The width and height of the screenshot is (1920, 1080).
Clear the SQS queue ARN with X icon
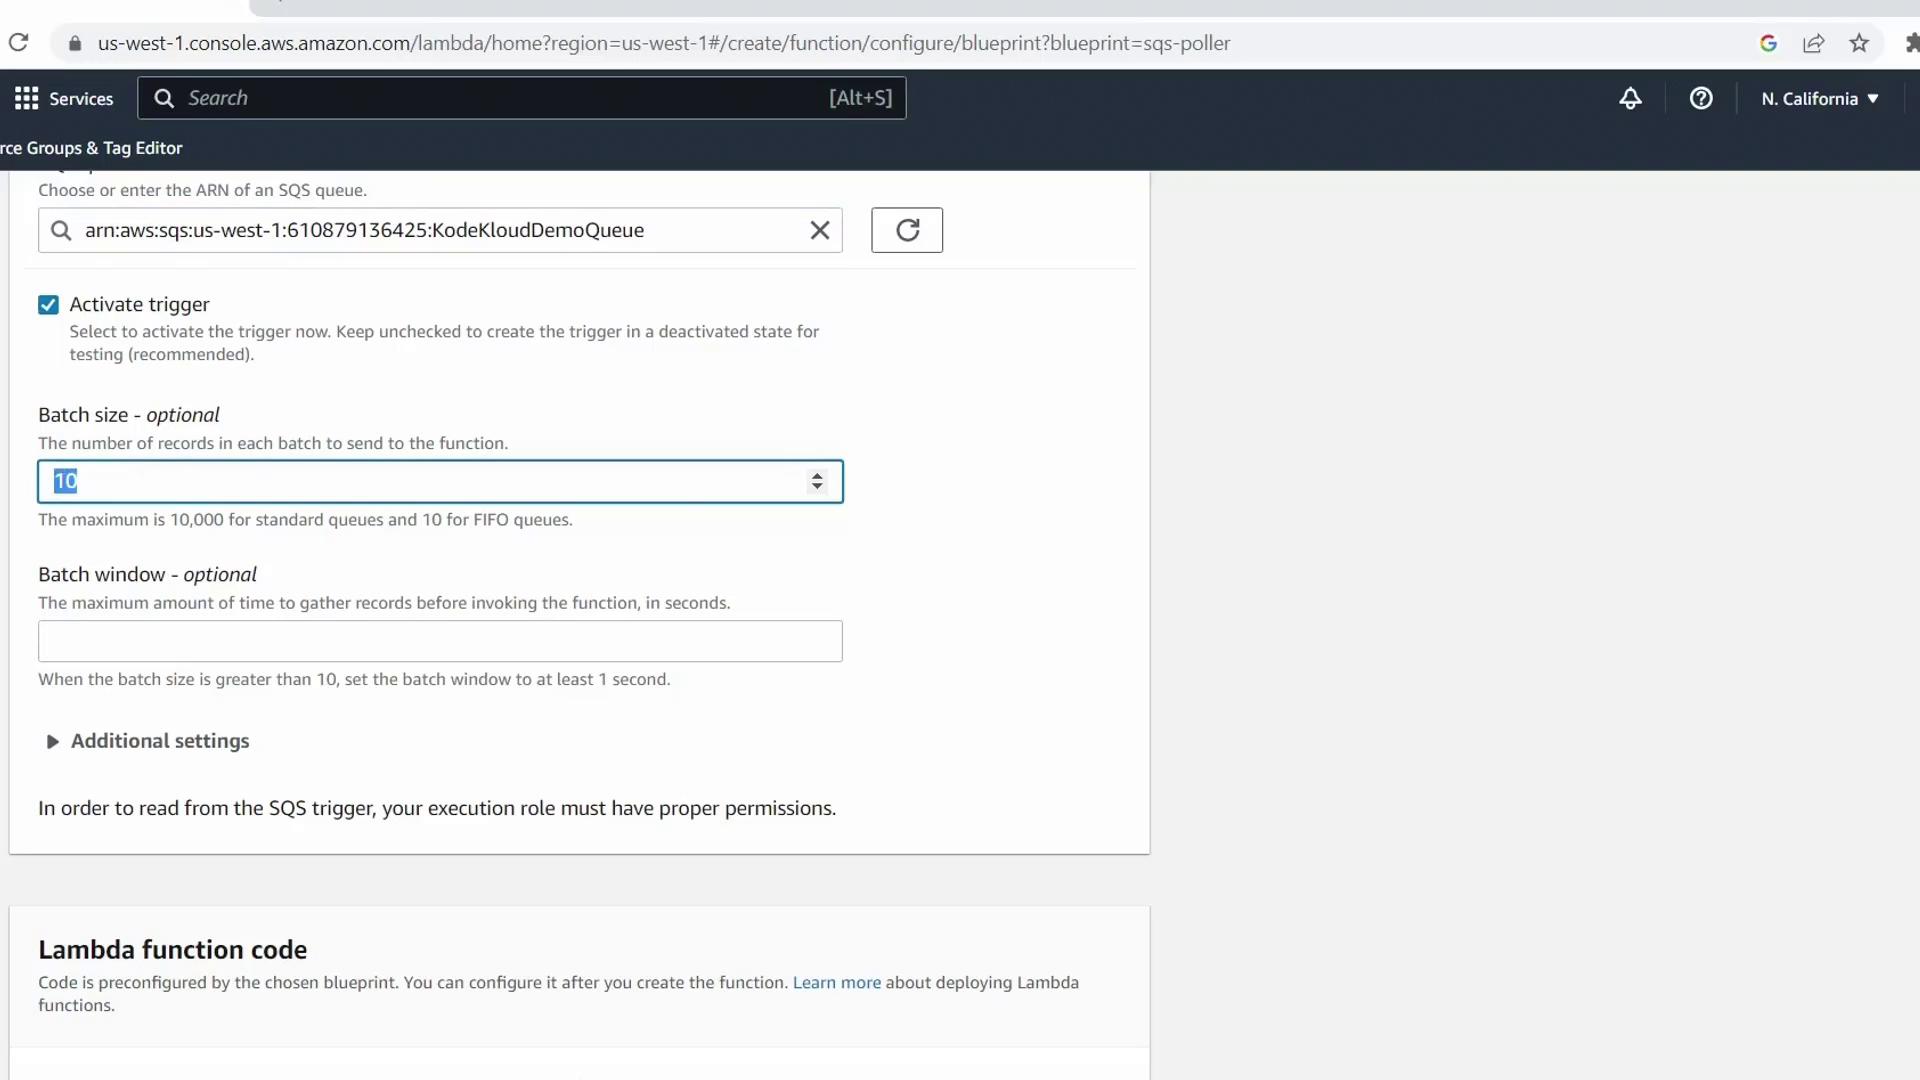pyautogui.click(x=820, y=230)
